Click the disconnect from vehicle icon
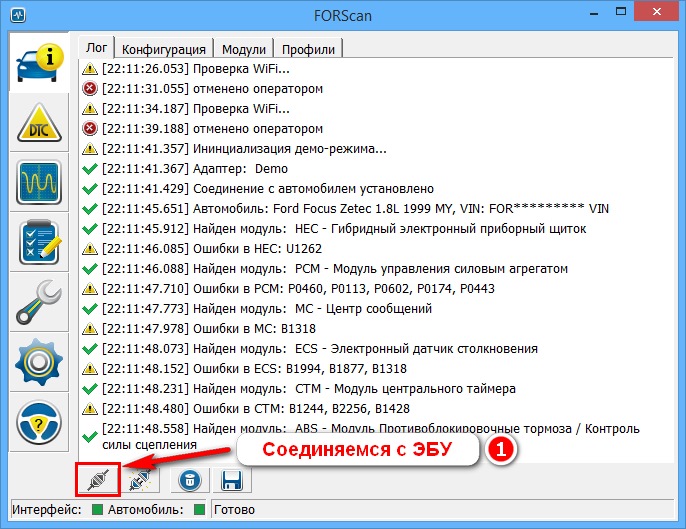Screen dimensions: 686x529 140,480
